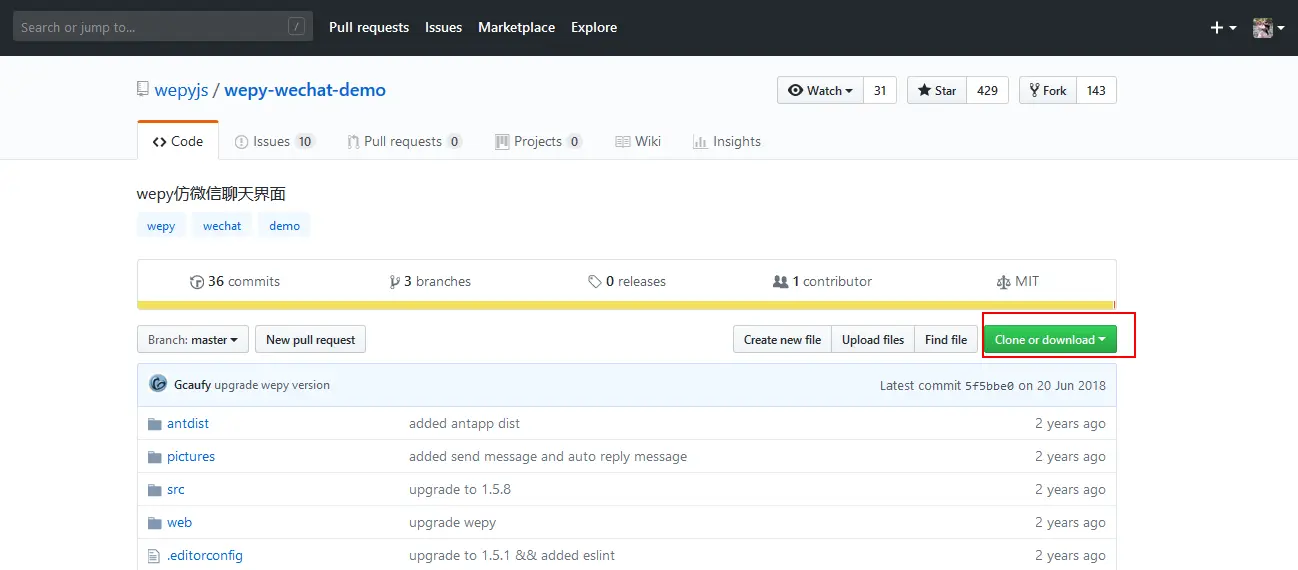Click the .editorconfig file icon
The height and width of the screenshot is (570, 1298).
point(154,556)
